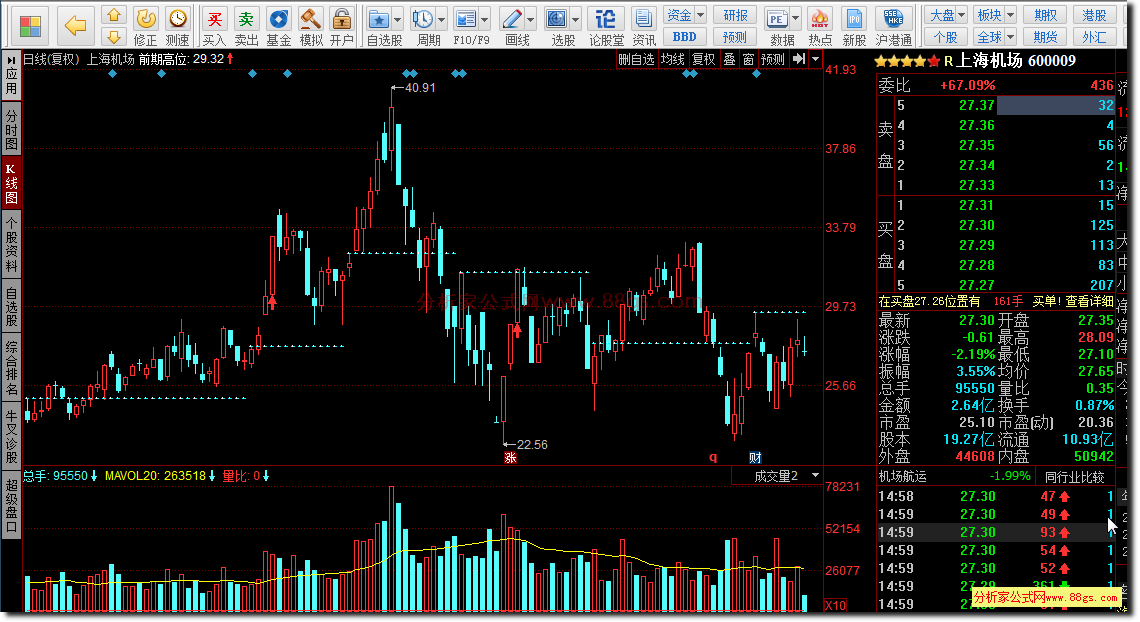The height and width of the screenshot is (622, 1140).
Task: Expand the 画线 dropdown arrow
Action: pyautogui.click(x=531, y=20)
